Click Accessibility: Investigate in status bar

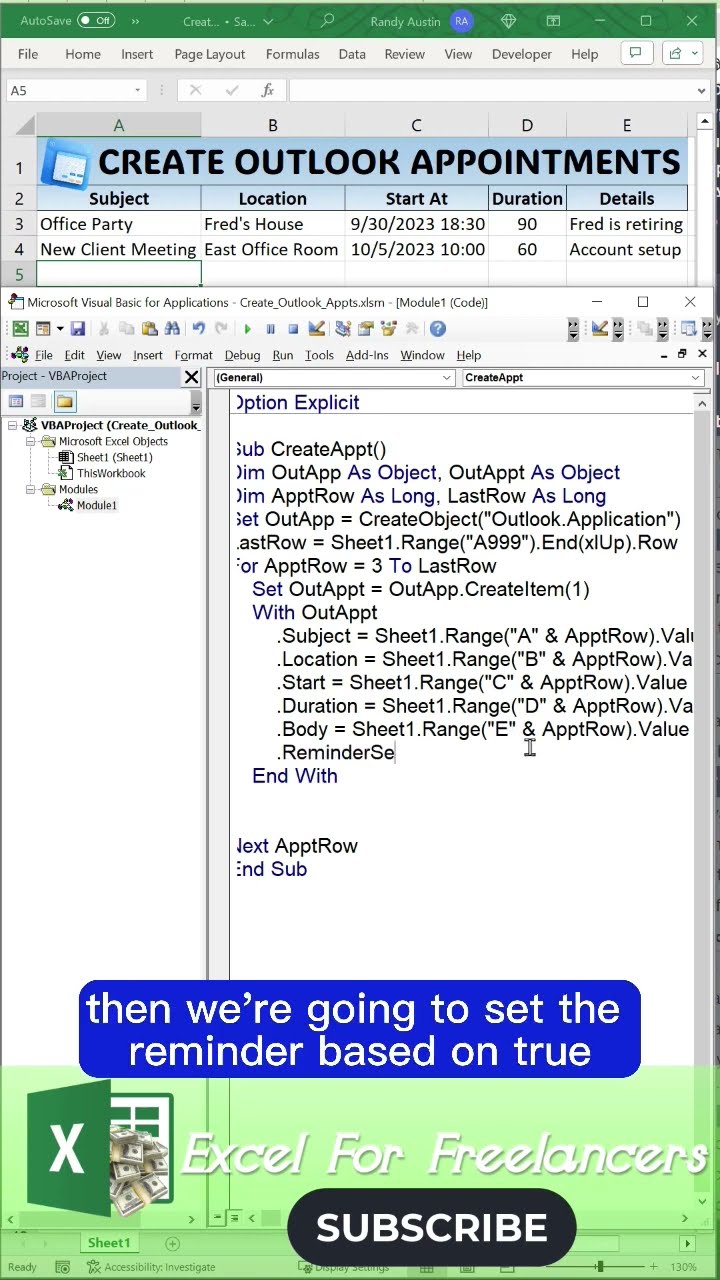tap(150, 1267)
